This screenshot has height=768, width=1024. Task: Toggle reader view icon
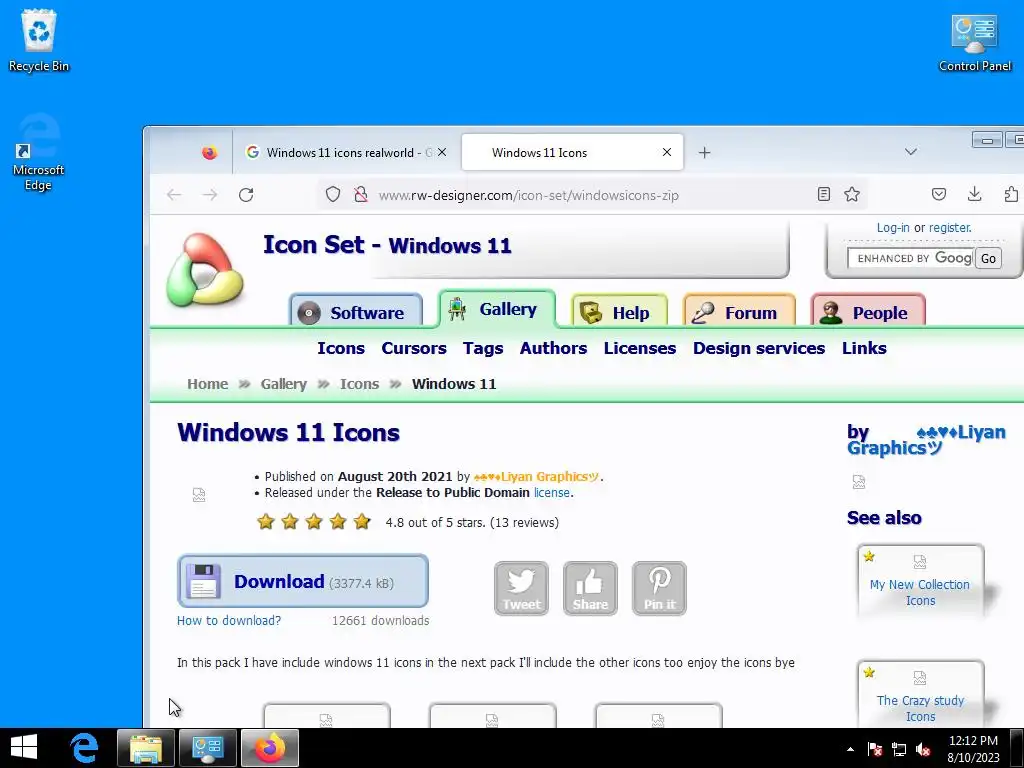point(824,194)
